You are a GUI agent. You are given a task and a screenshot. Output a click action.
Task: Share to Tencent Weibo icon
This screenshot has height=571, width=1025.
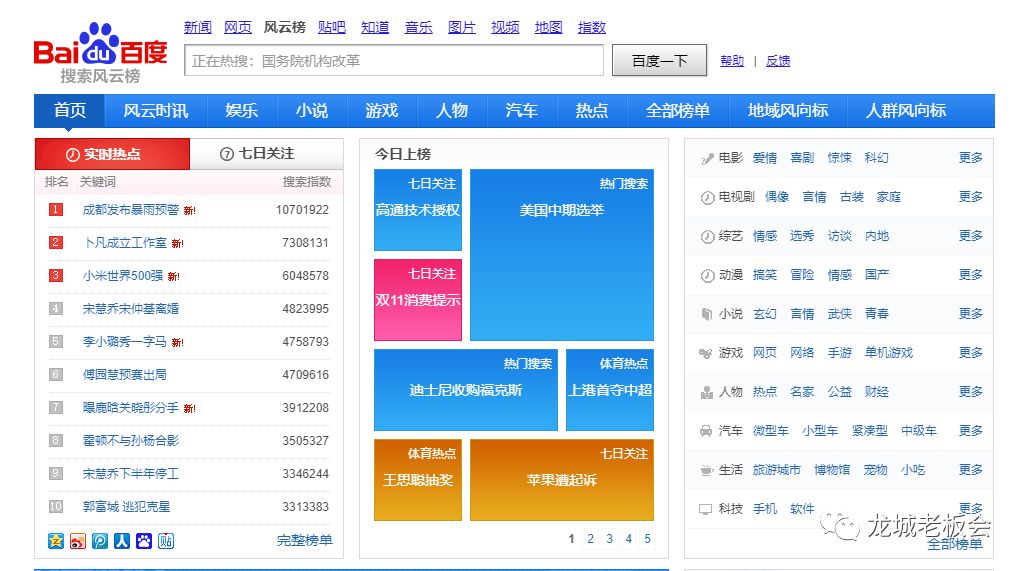[100, 541]
